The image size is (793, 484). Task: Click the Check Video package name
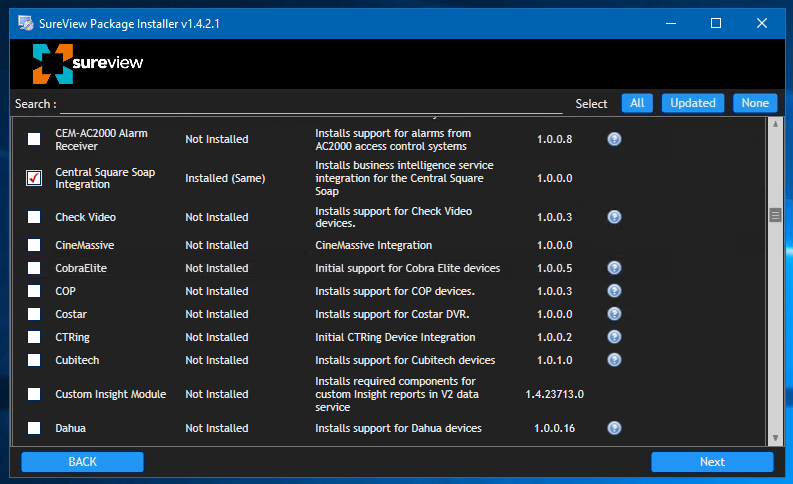point(85,217)
